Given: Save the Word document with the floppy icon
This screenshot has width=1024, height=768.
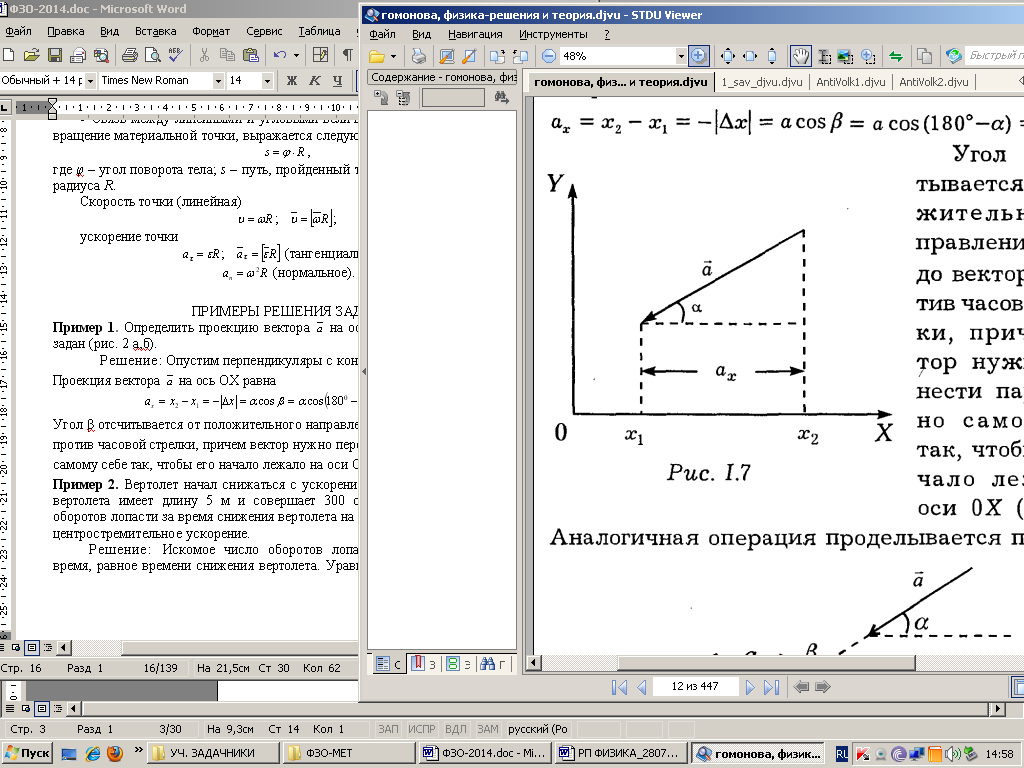Looking at the screenshot, I should [x=55, y=56].
